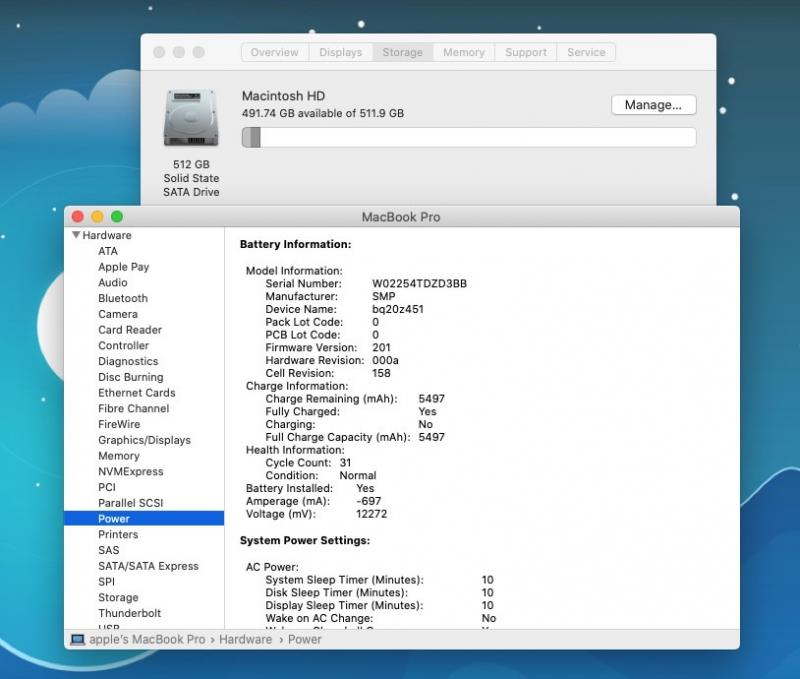This screenshot has height=679, width=800.
Task: Click Power in the path bar
Action: [x=305, y=639]
